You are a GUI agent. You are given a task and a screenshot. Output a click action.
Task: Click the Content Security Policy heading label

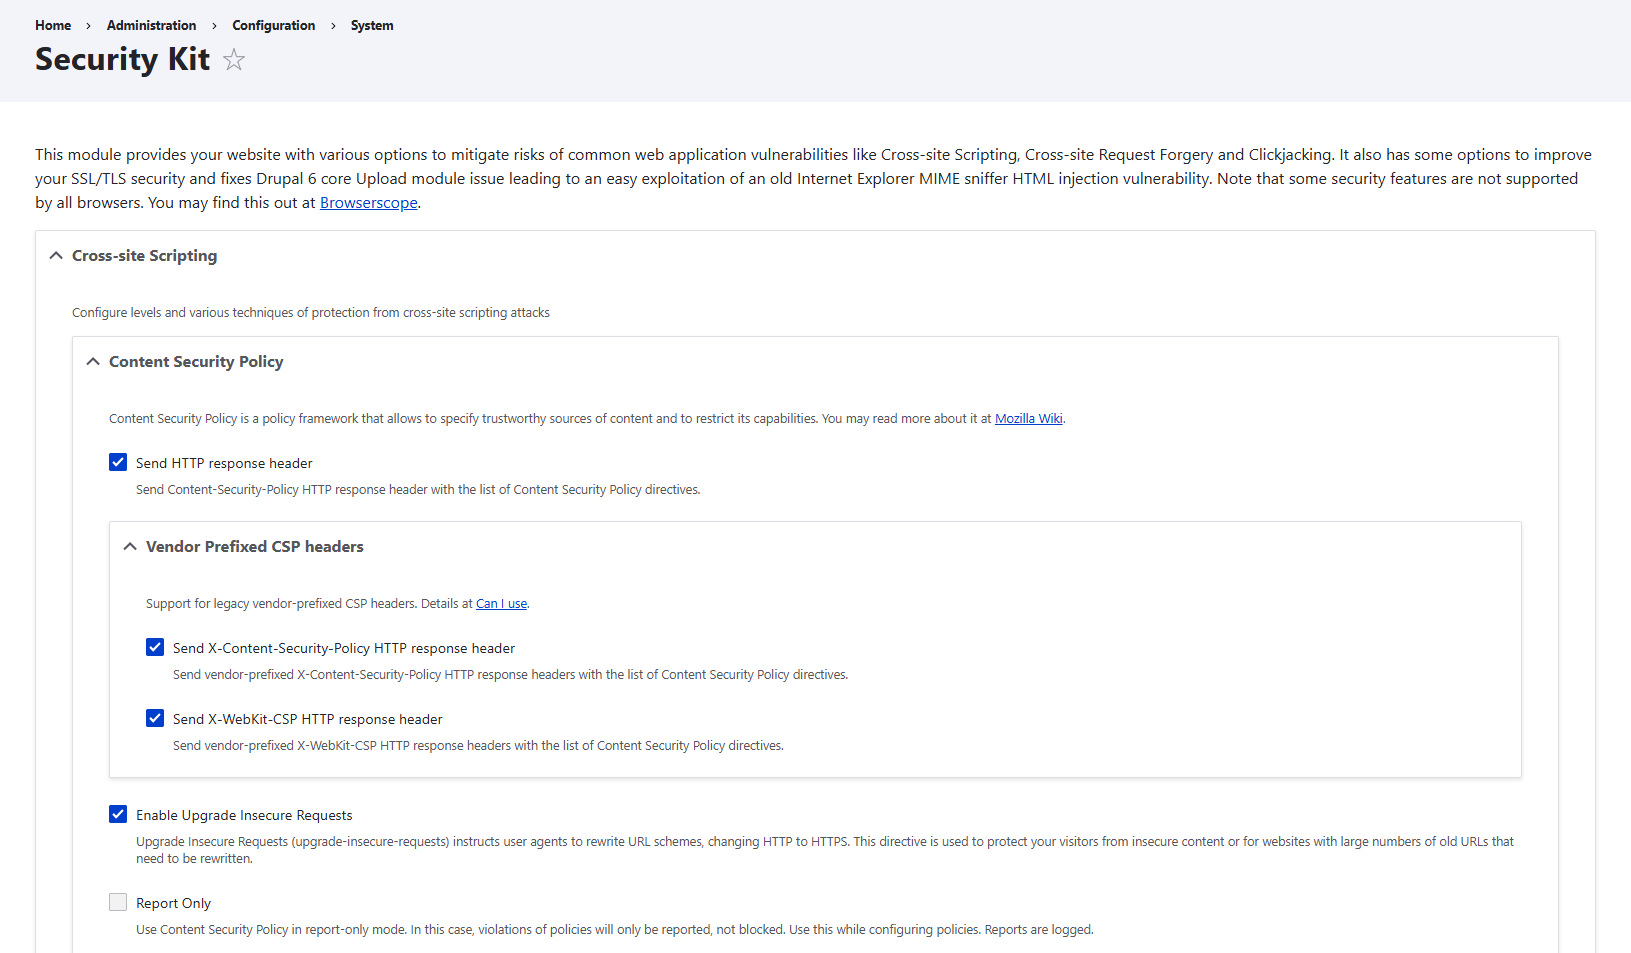196,361
